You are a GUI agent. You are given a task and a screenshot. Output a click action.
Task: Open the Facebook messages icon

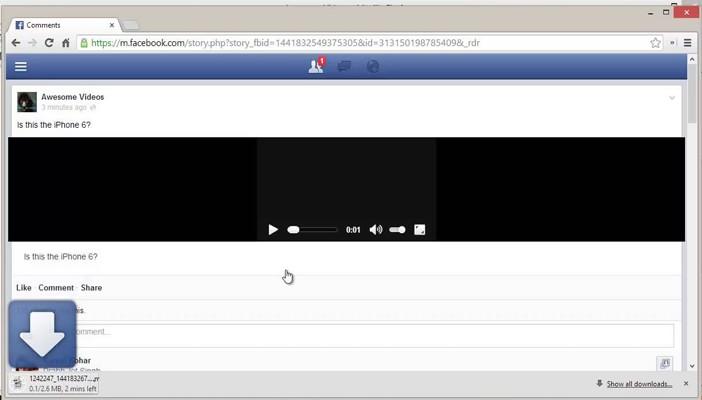pyautogui.click(x=344, y=67)
